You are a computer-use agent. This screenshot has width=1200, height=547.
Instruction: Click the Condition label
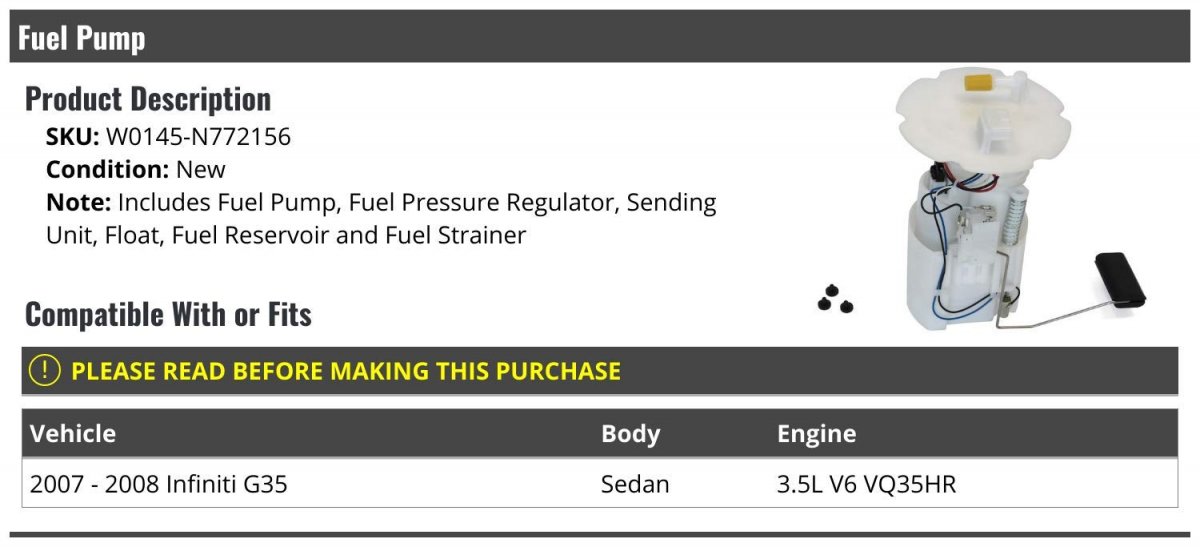(107, 170)
